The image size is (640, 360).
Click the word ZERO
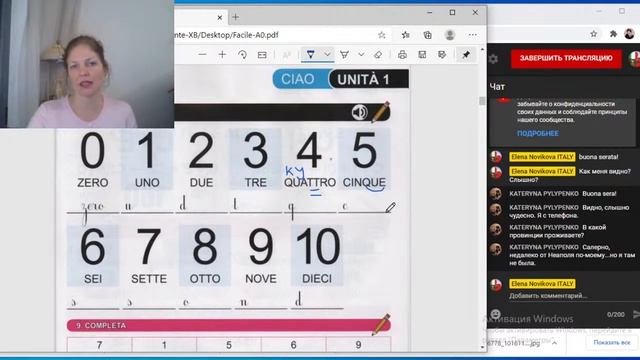pyautogui.click(x=93, y=182)
